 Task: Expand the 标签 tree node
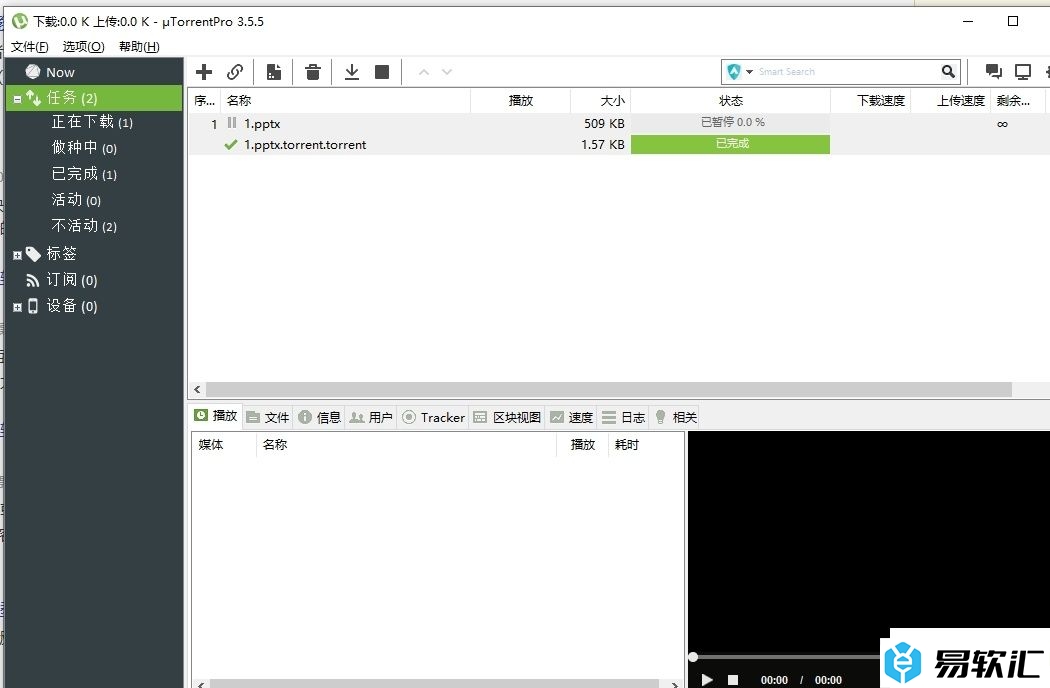[x=17, y=255]
